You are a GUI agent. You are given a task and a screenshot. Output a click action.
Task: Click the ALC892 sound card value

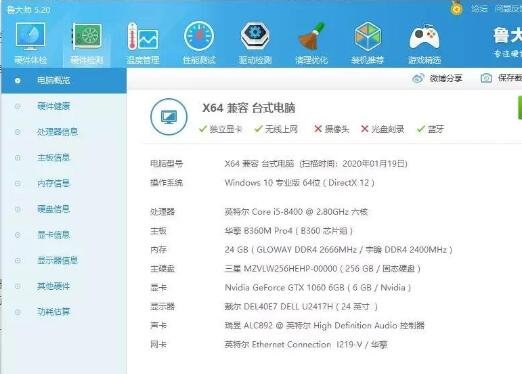tap(324, 326)
